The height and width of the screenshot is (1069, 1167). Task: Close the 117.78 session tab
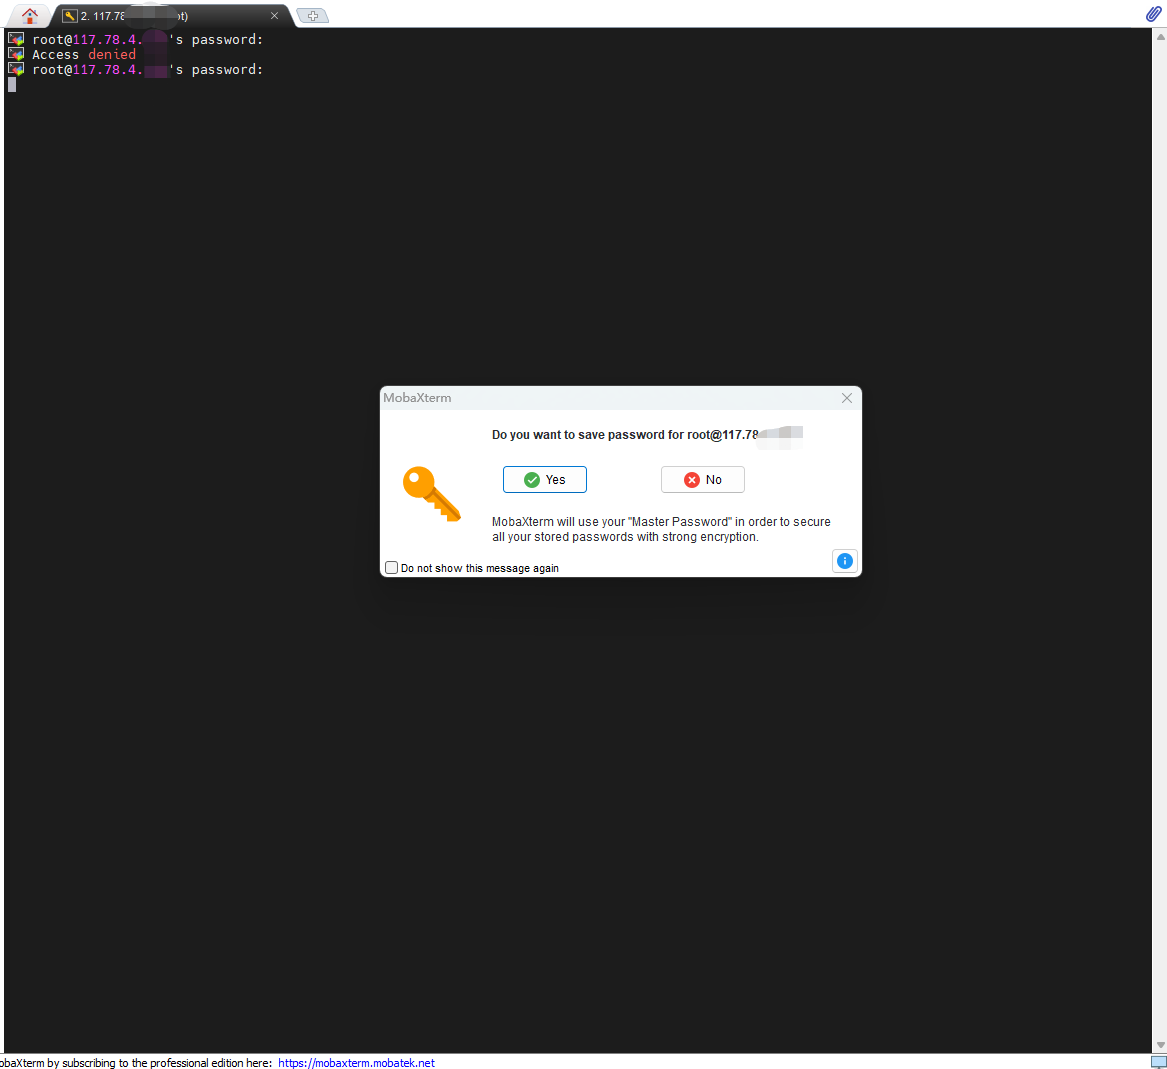(x=274, y=16)
